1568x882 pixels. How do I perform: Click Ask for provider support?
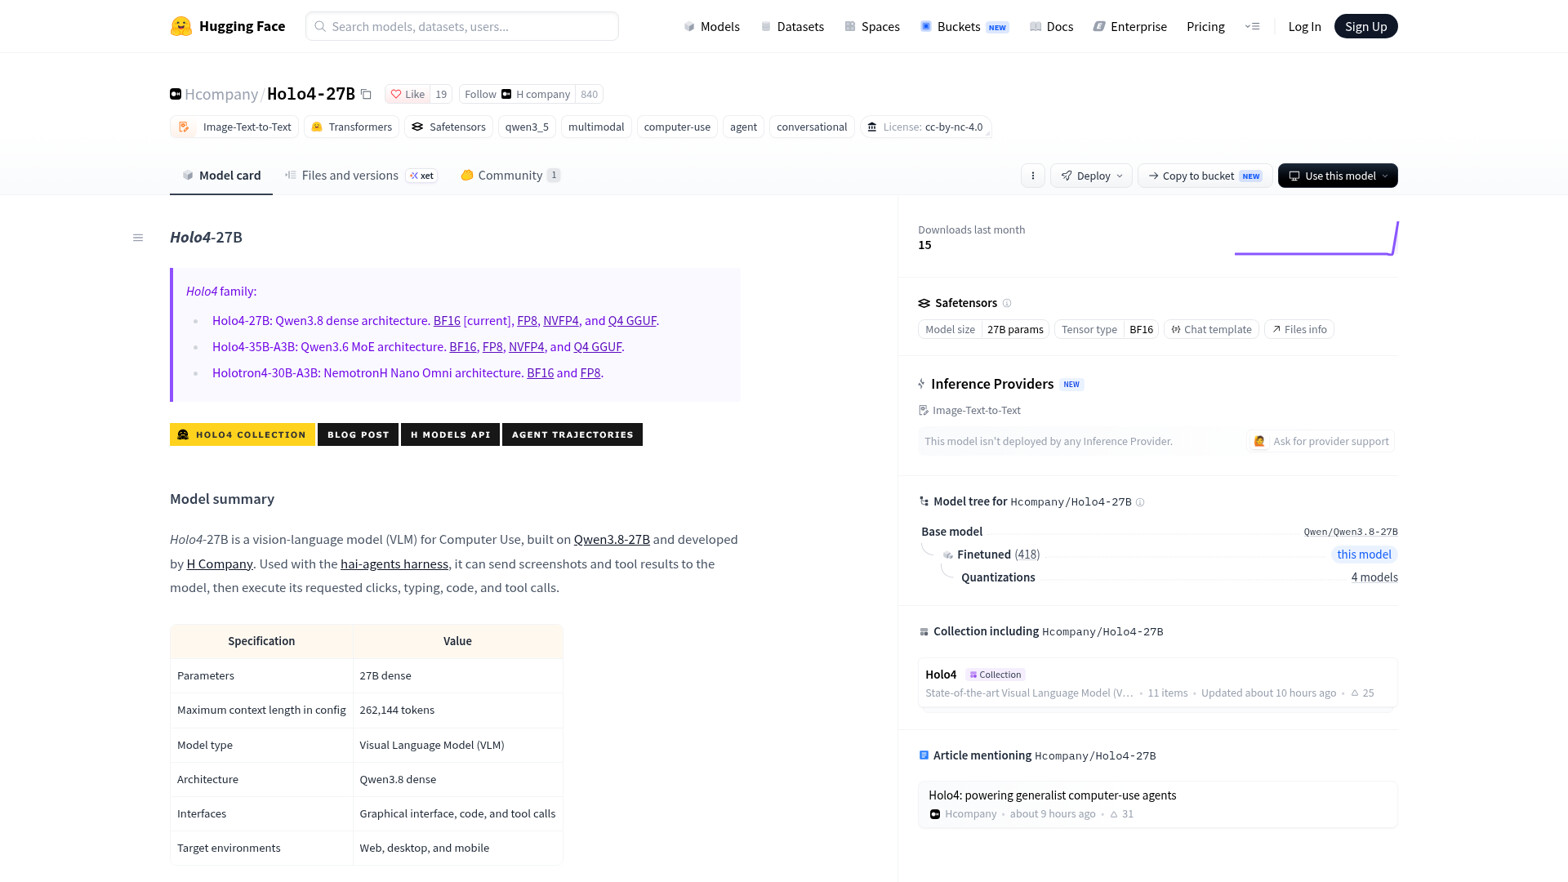1321,441
